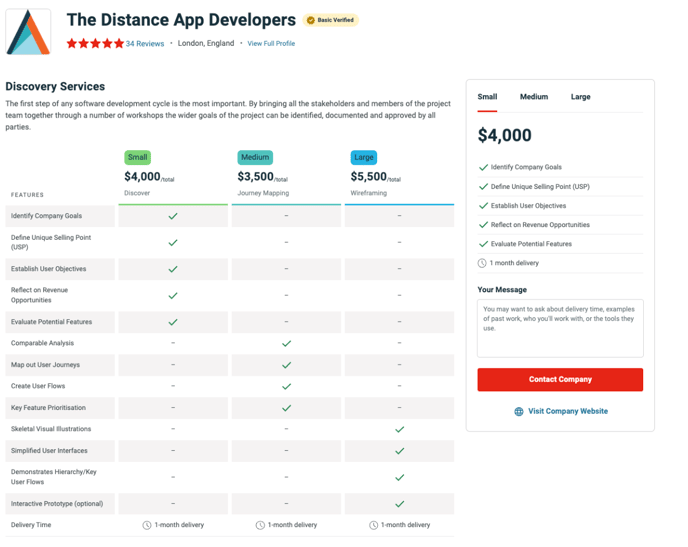Click the Wireframing subtitle
The image size is (688, 547).
[x=369, y=193]
